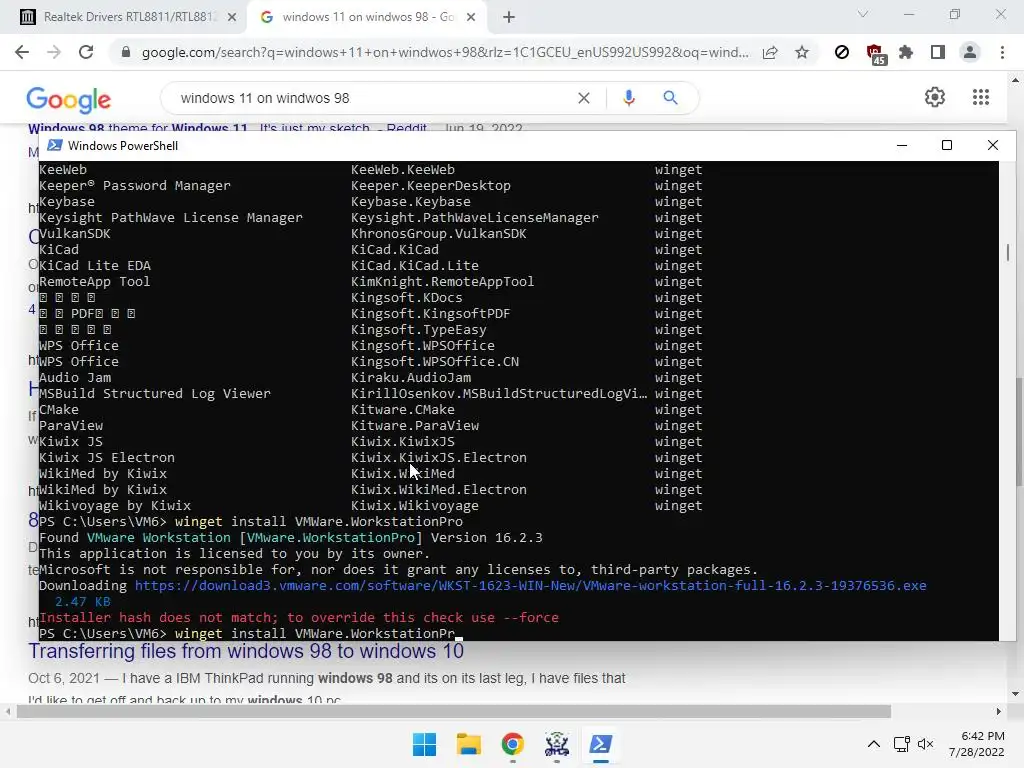Viewport: 1024px width, 768px height.
Task: Click 'Version 16.2.3' text
Action: (487, 537)
